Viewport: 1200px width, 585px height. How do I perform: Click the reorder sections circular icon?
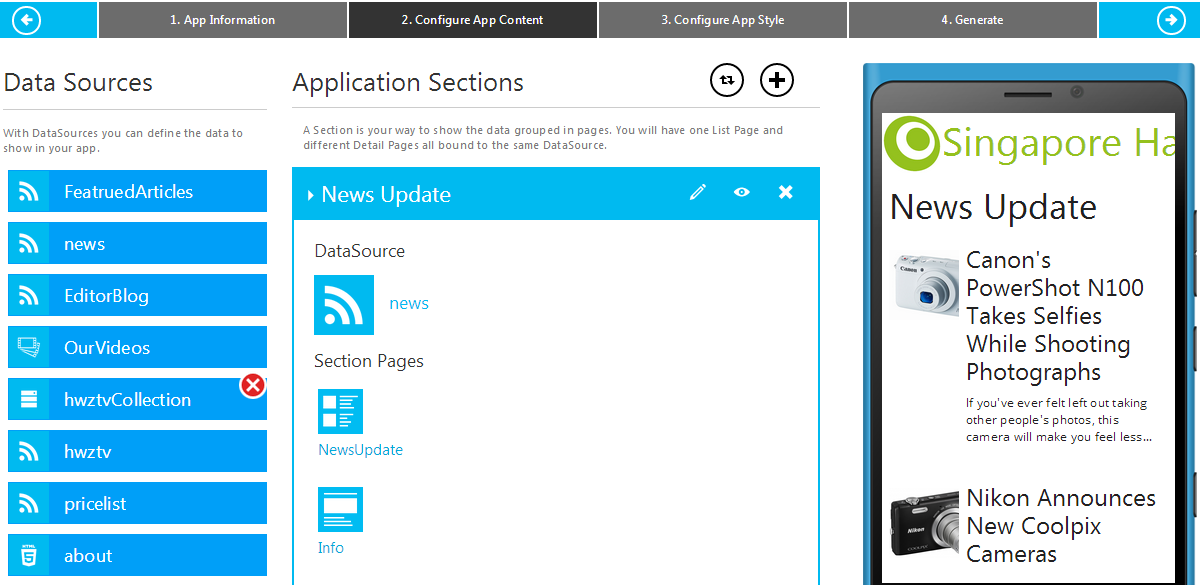[727, 80]
